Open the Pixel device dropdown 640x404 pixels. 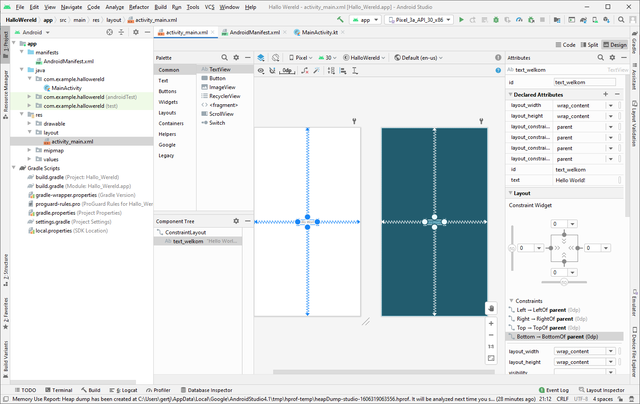point(300,58)
